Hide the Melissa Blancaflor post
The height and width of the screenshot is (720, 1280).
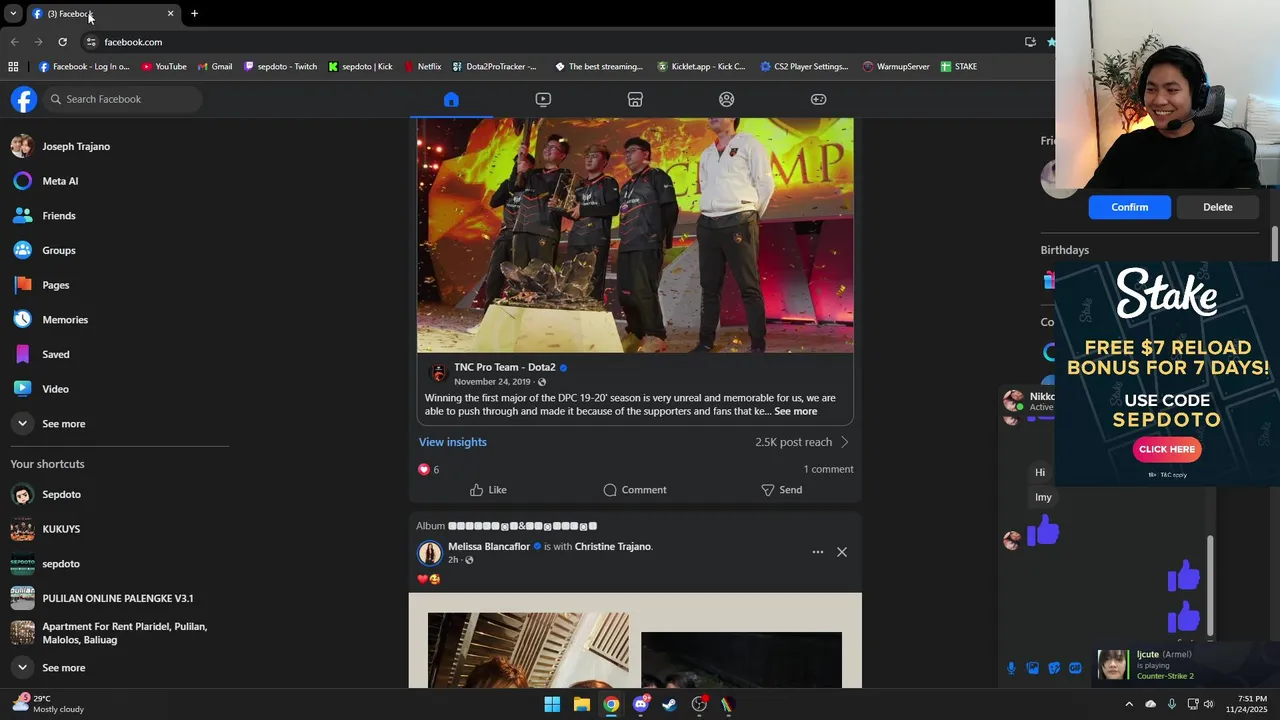pyautogui.click(x=842, y=552)
